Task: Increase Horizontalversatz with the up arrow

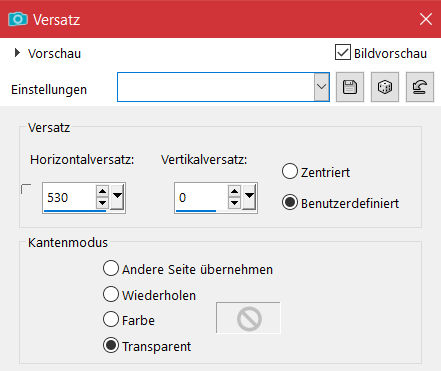Action: 102,191
